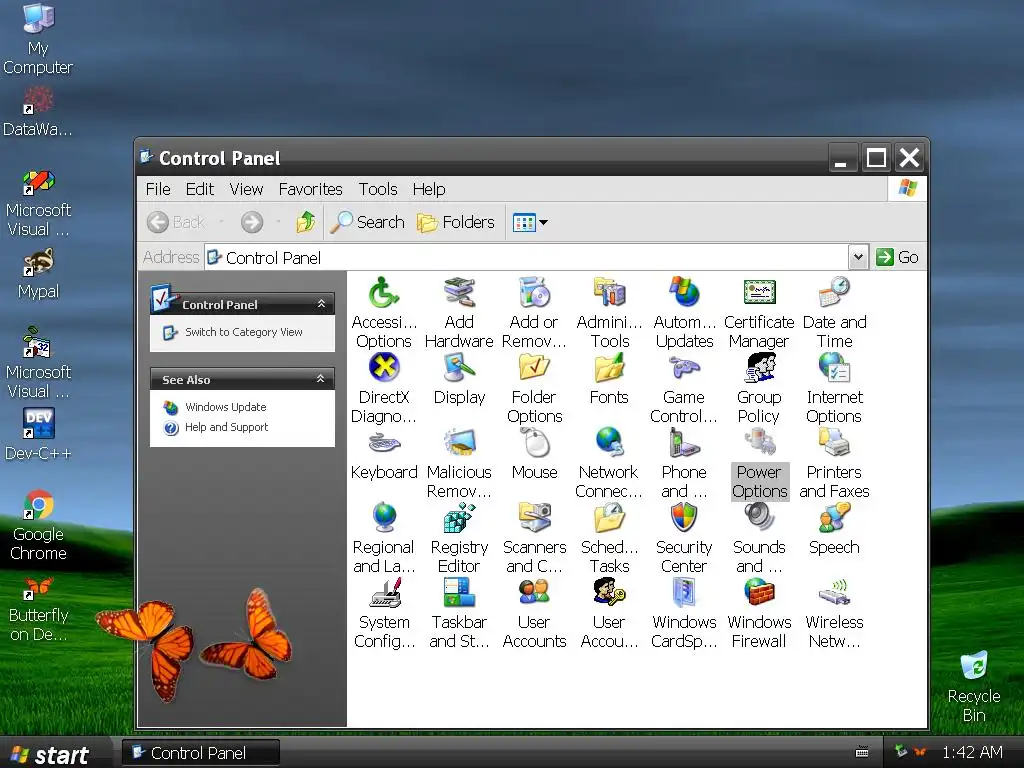This screenshot has width=1024, height=768.
Task: Select Google Chrome desktop shortcut
Action: click(x=38, y=526)
